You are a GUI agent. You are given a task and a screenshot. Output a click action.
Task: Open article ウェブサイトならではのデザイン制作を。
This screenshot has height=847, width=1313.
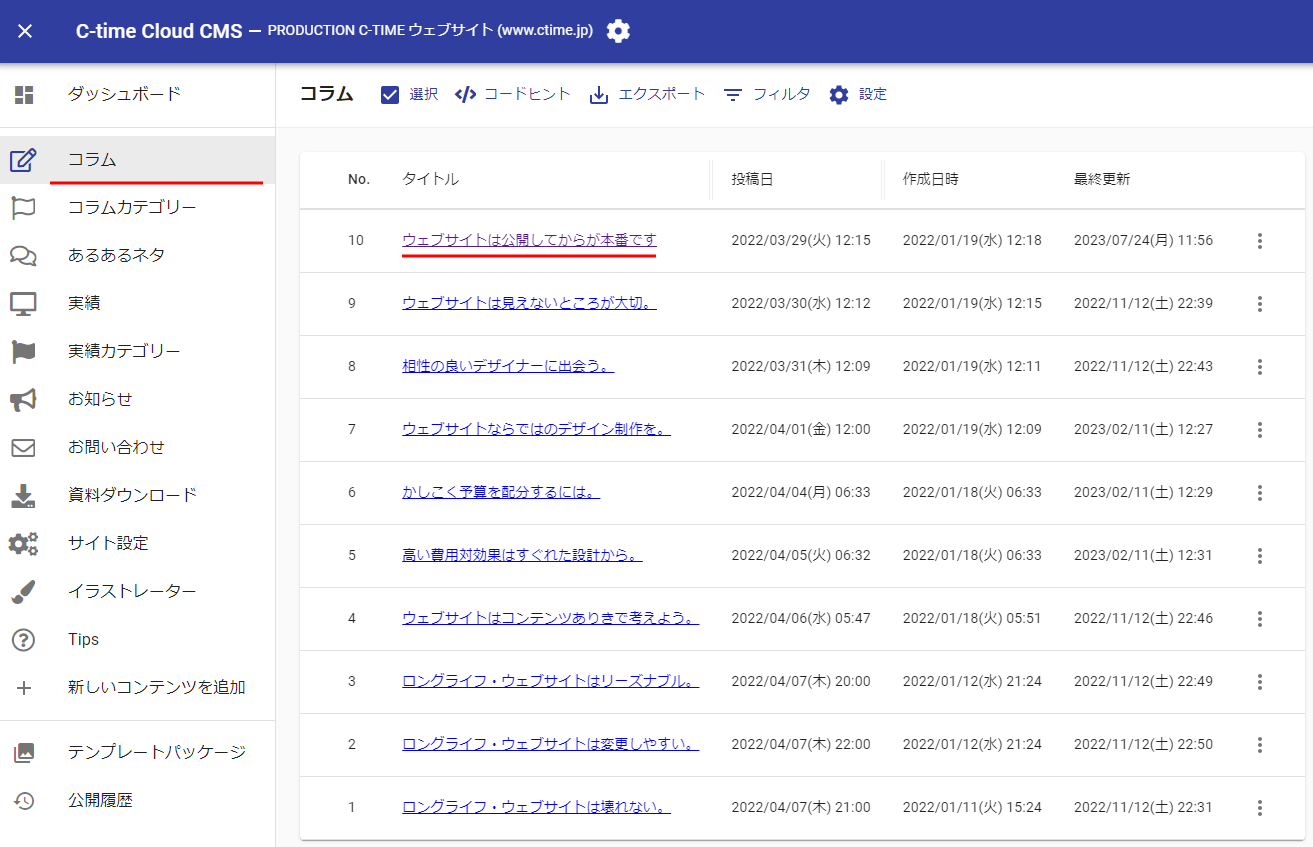536,429
